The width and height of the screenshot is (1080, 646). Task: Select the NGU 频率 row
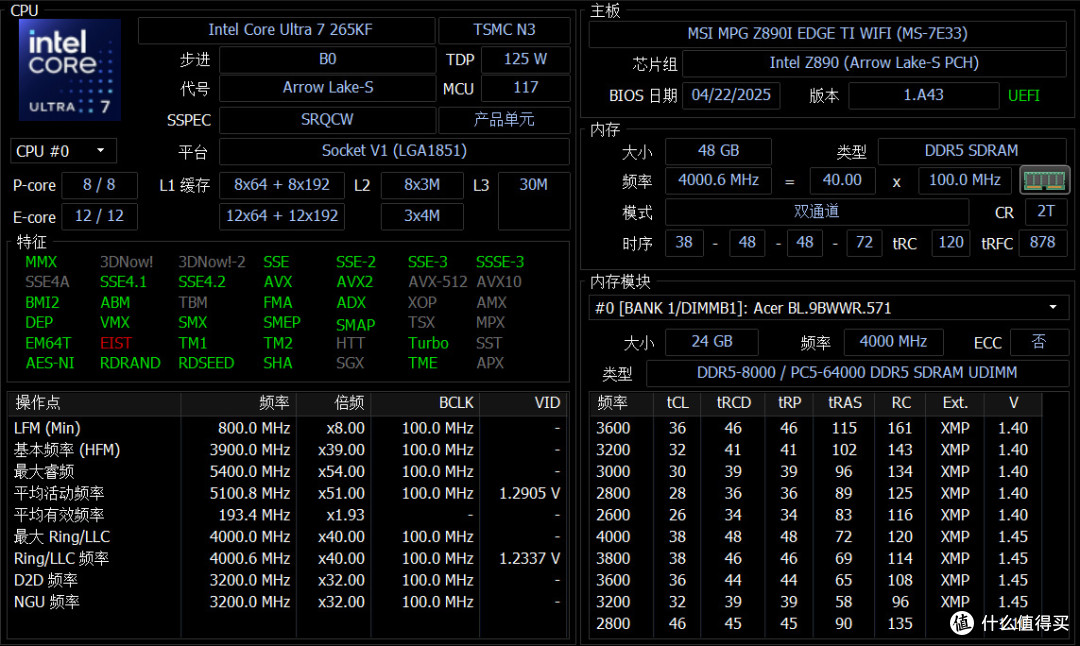point(288,602)
